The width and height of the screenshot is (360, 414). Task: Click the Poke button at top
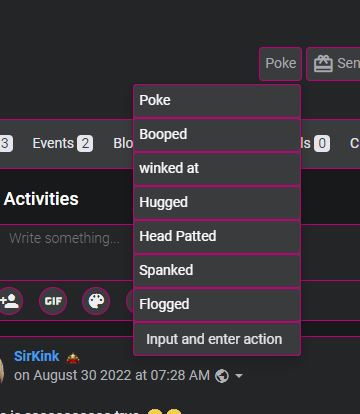(x=280, y=64)
